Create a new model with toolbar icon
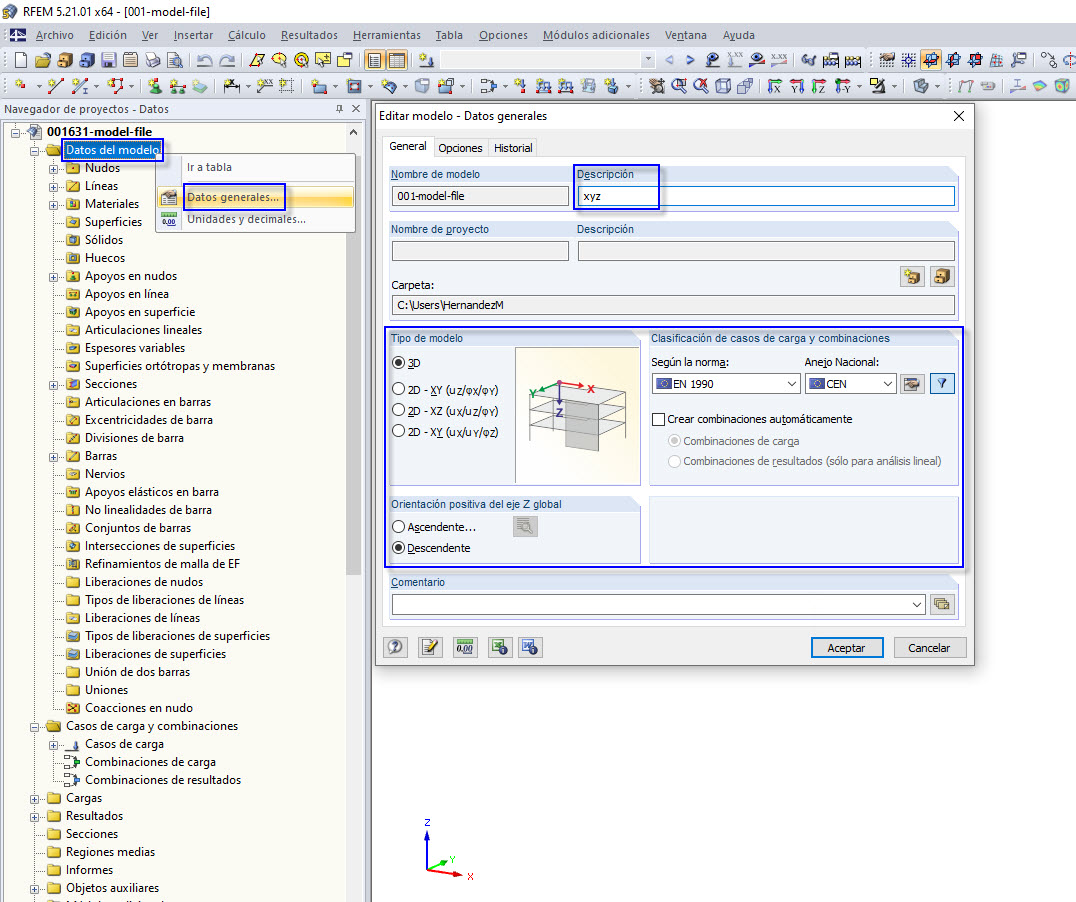This screenshot has width=1076, height=902. click(21, 60)
